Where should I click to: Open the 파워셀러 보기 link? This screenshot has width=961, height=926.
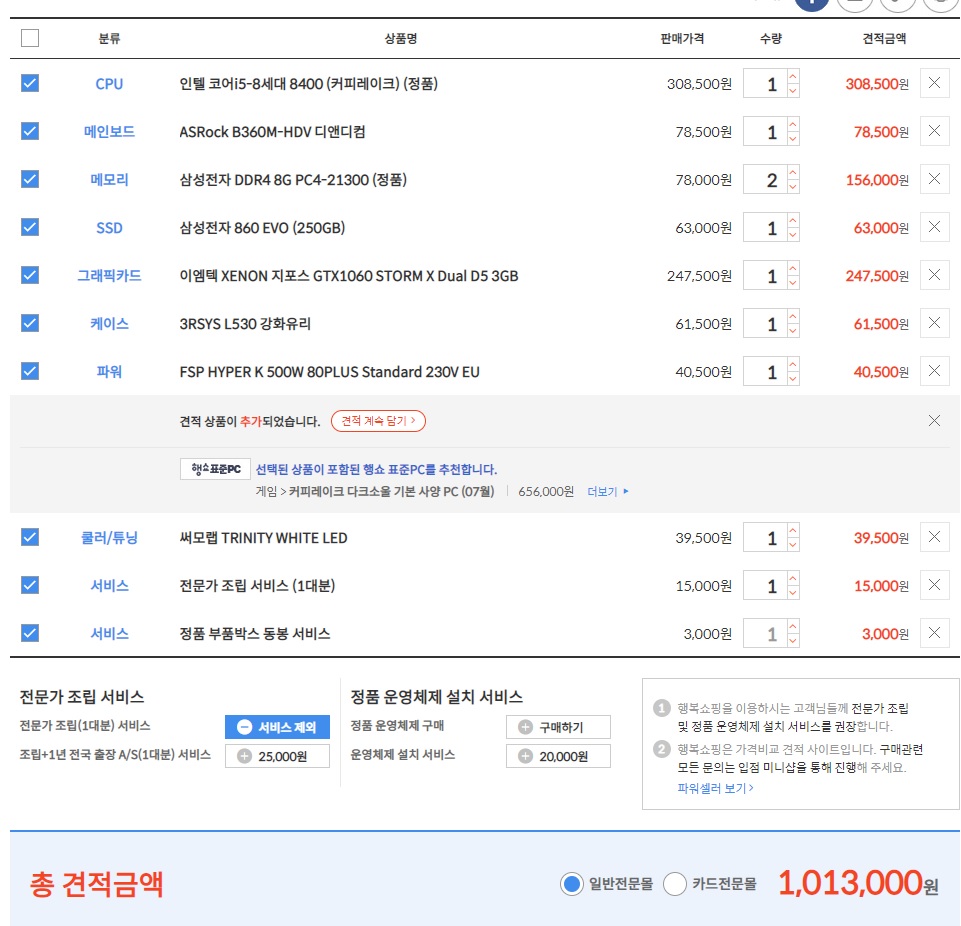(715, 788)
